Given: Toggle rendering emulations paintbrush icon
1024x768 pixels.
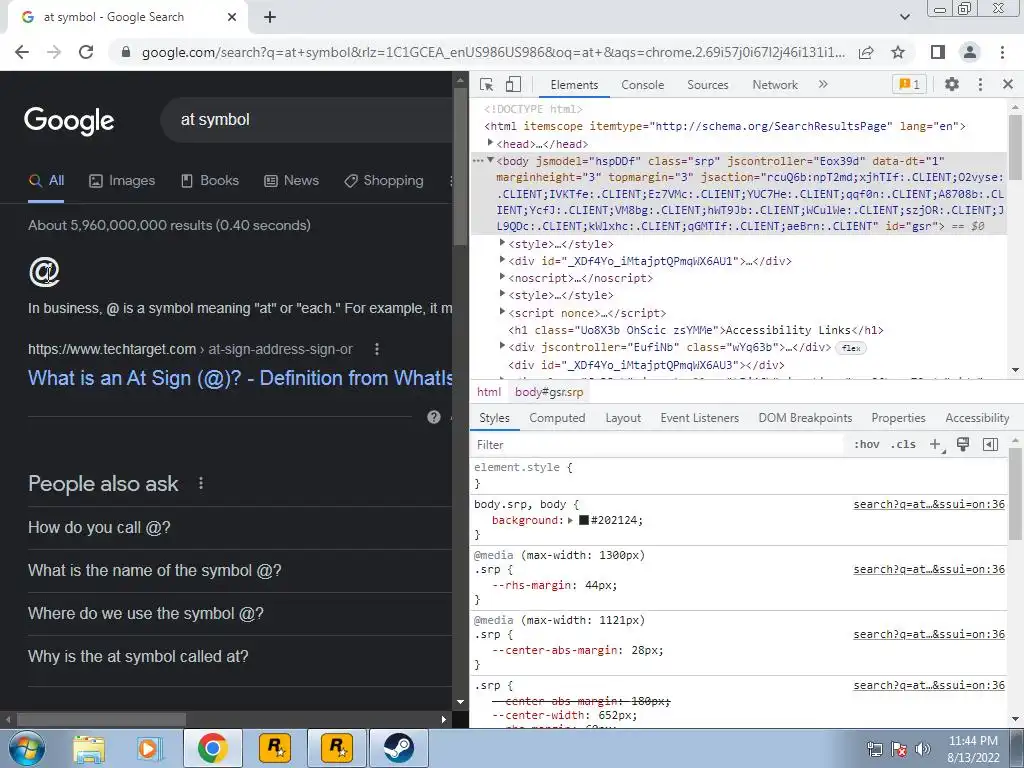Looking at the screenshot, I should click(x=963, y=445).
